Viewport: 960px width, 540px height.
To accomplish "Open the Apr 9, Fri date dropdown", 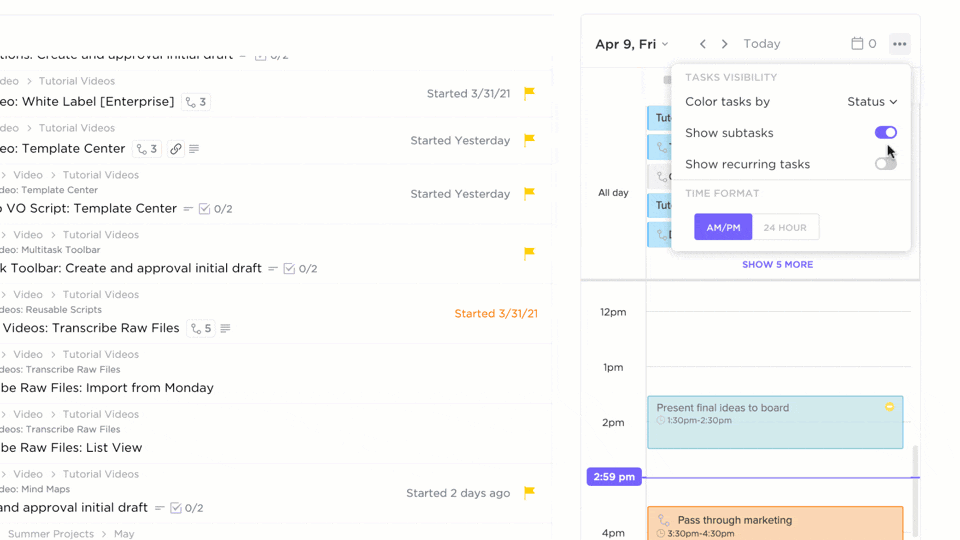I will tap(632, 44).
